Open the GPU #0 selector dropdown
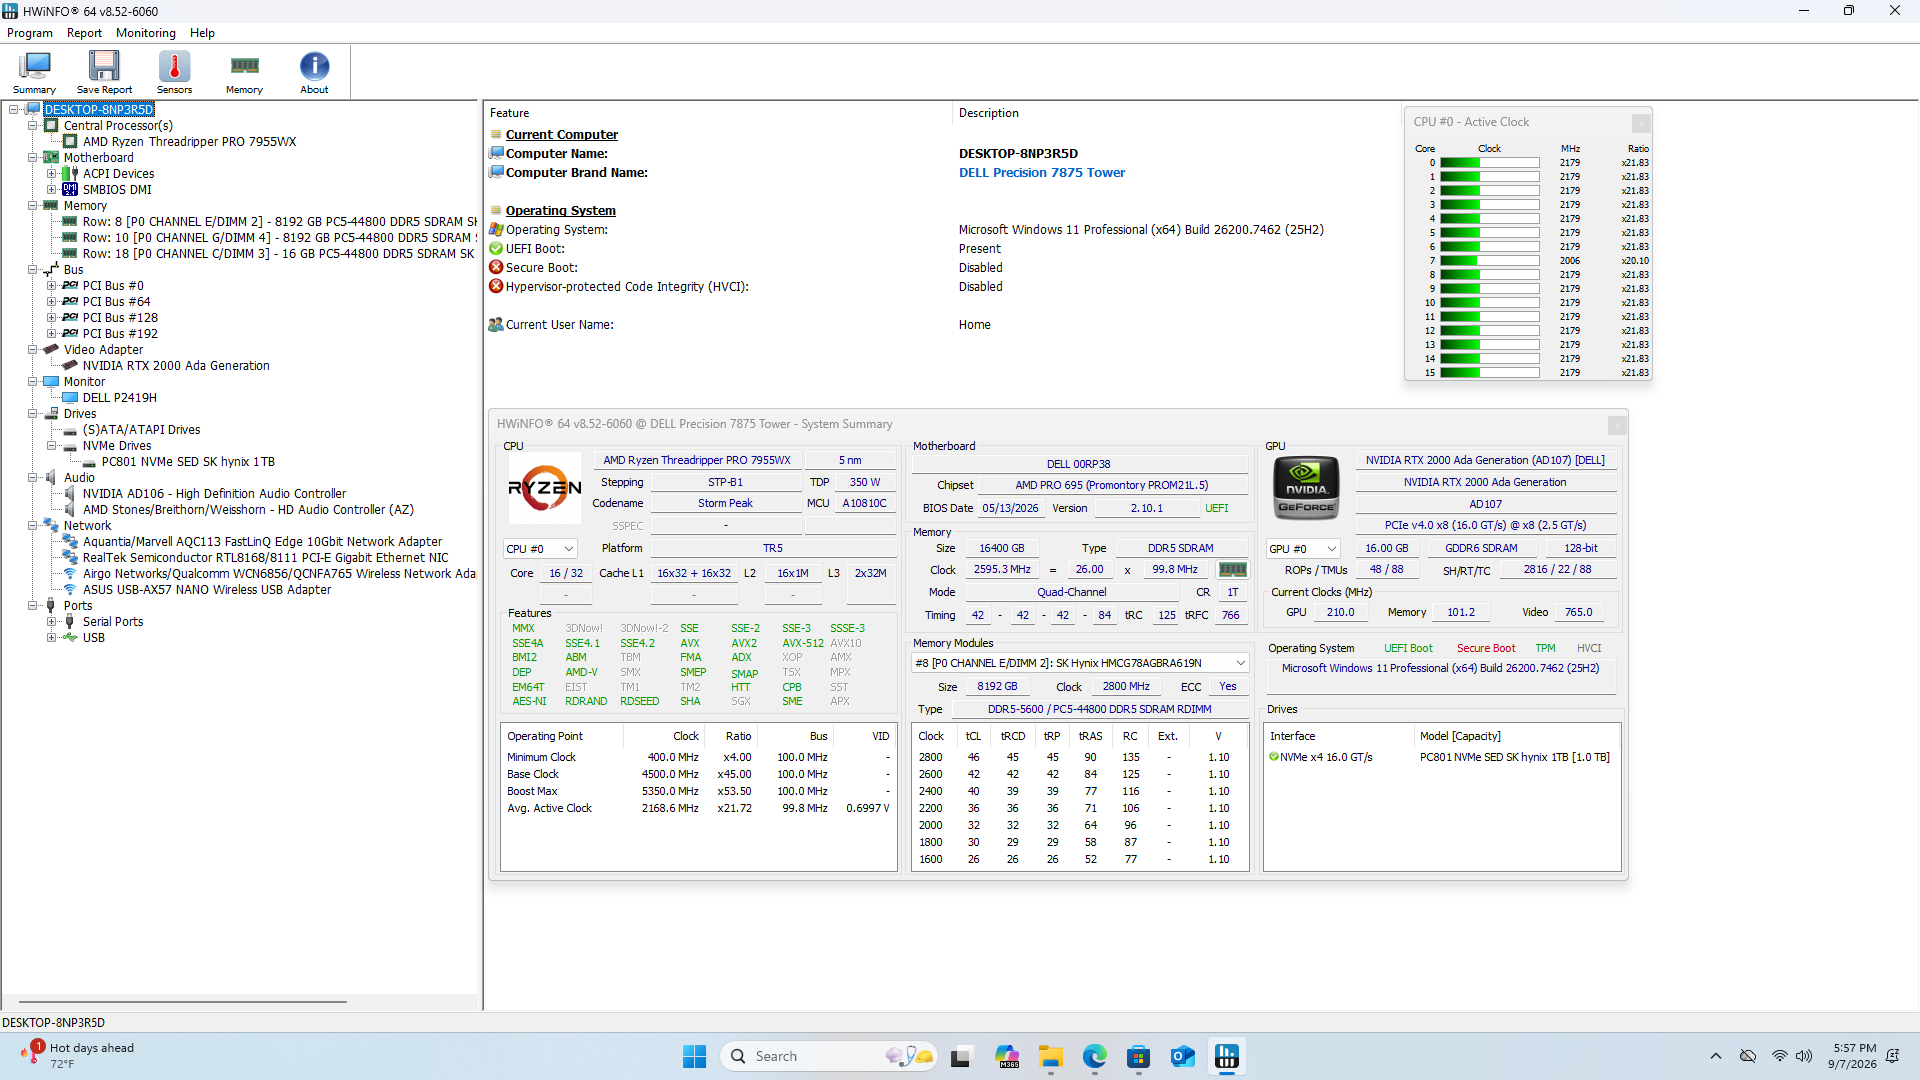This screenshot has height=1080, width=1920. [1303, 549]
